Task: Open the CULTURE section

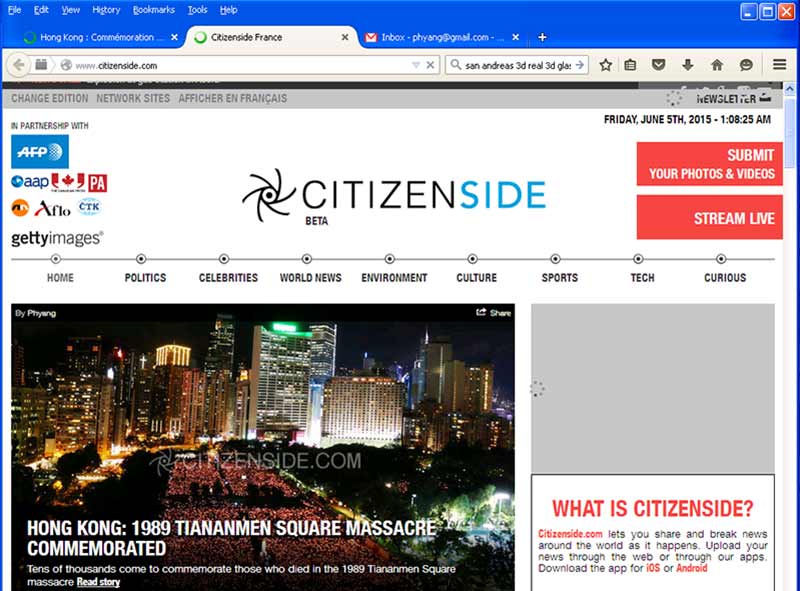Action: click(477, 278)
